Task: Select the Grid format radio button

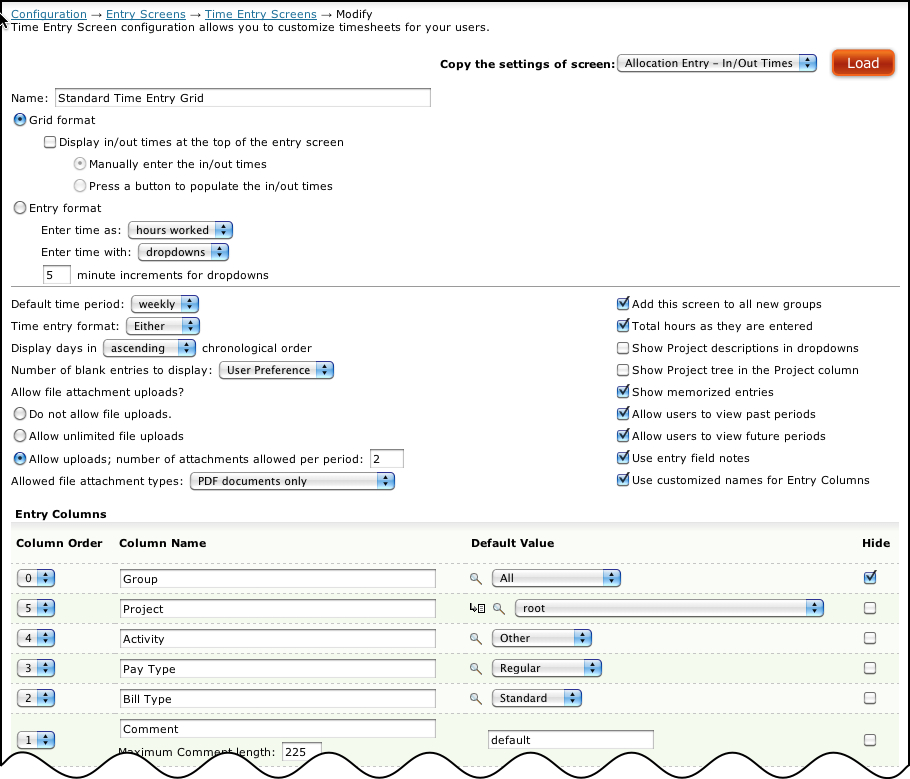Action: (x=20, y=120)
